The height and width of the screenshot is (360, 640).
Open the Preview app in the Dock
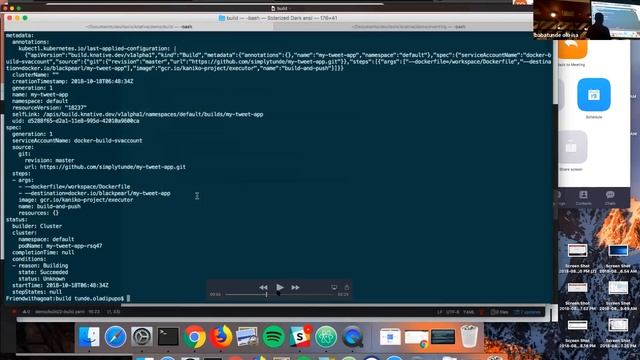tap(247, 337)
